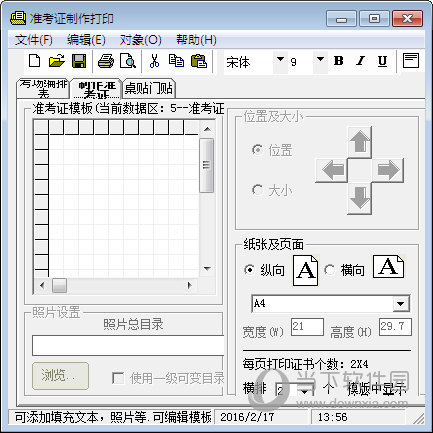Expand the 宋体 font name dropdown
Image resolution: width=433 pixels, height=433 pixels.
280,61
